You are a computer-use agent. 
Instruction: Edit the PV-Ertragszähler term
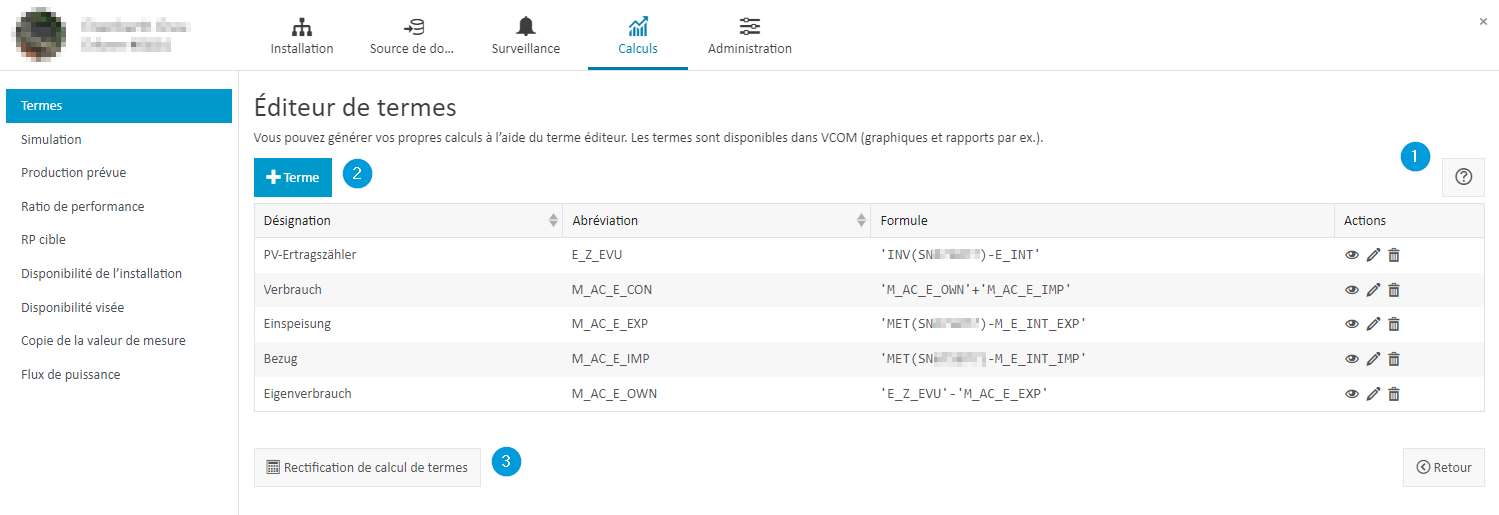click(x=1373, y=255)
